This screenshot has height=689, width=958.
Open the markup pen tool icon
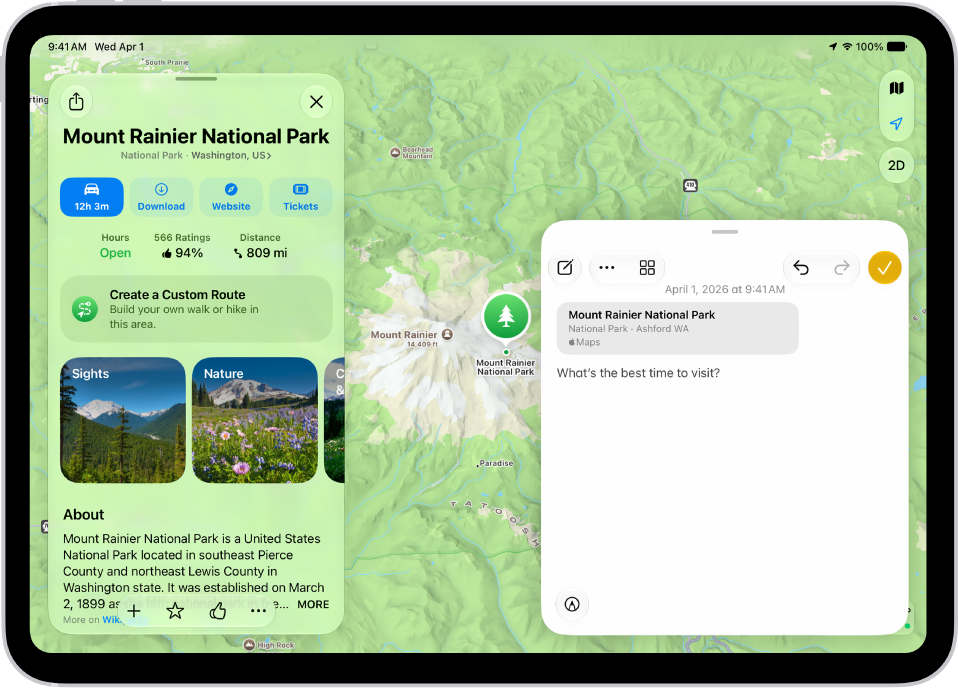(572, 604)
